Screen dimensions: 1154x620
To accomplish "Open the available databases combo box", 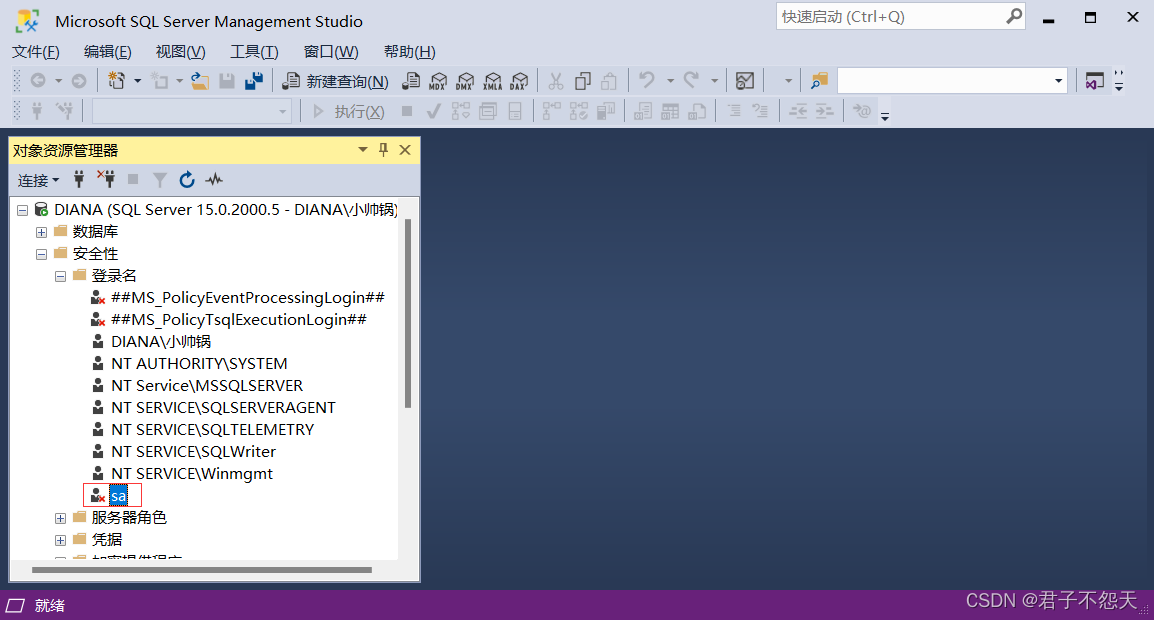I will pos(191,111).
